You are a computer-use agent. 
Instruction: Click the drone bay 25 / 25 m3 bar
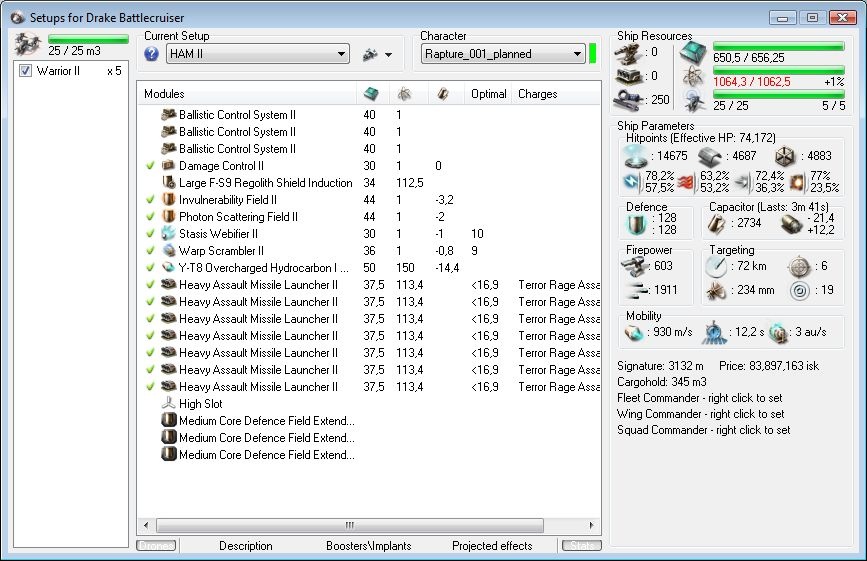[88, 39]
